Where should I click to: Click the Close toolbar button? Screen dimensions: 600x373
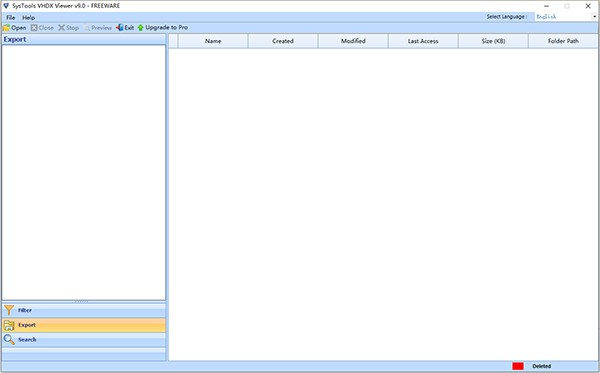click(x=42, y=28)
